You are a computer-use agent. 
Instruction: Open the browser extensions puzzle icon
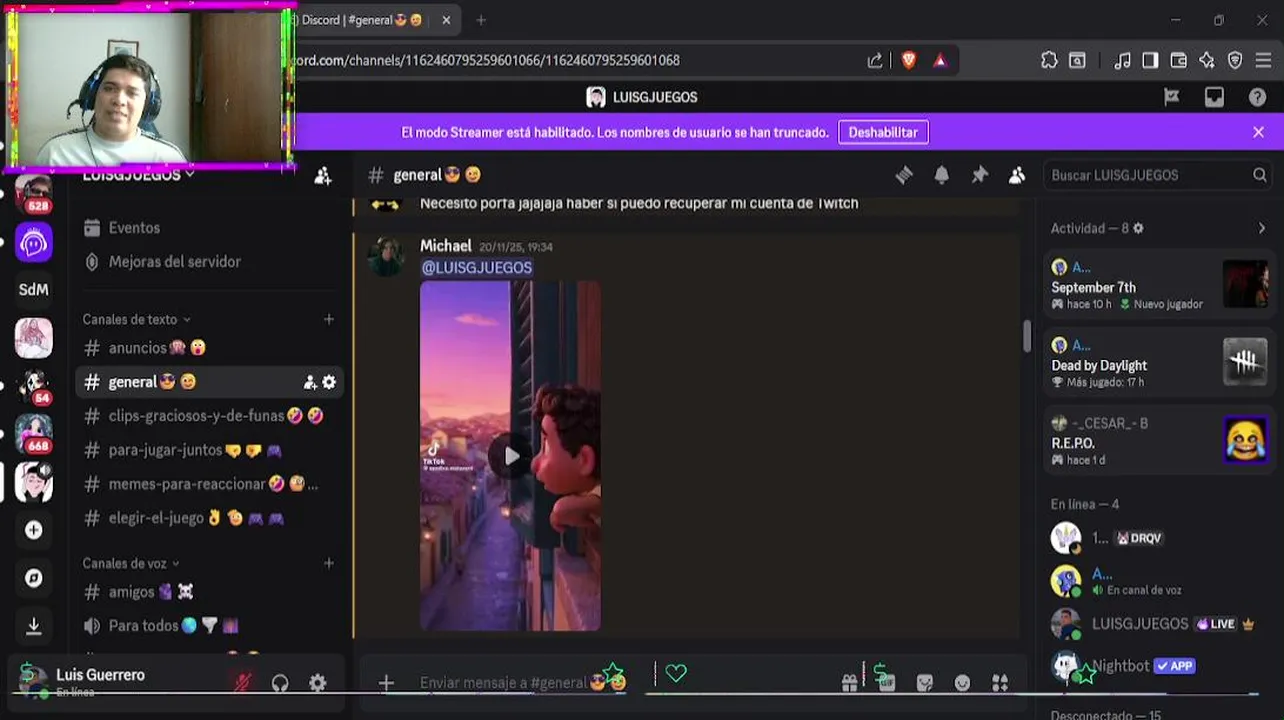point(1049,60)
